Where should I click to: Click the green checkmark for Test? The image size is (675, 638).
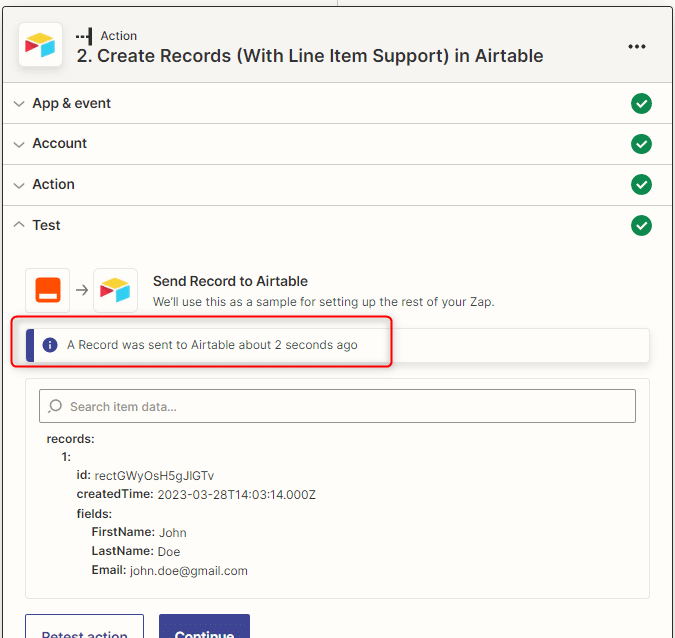click(641, 226)
